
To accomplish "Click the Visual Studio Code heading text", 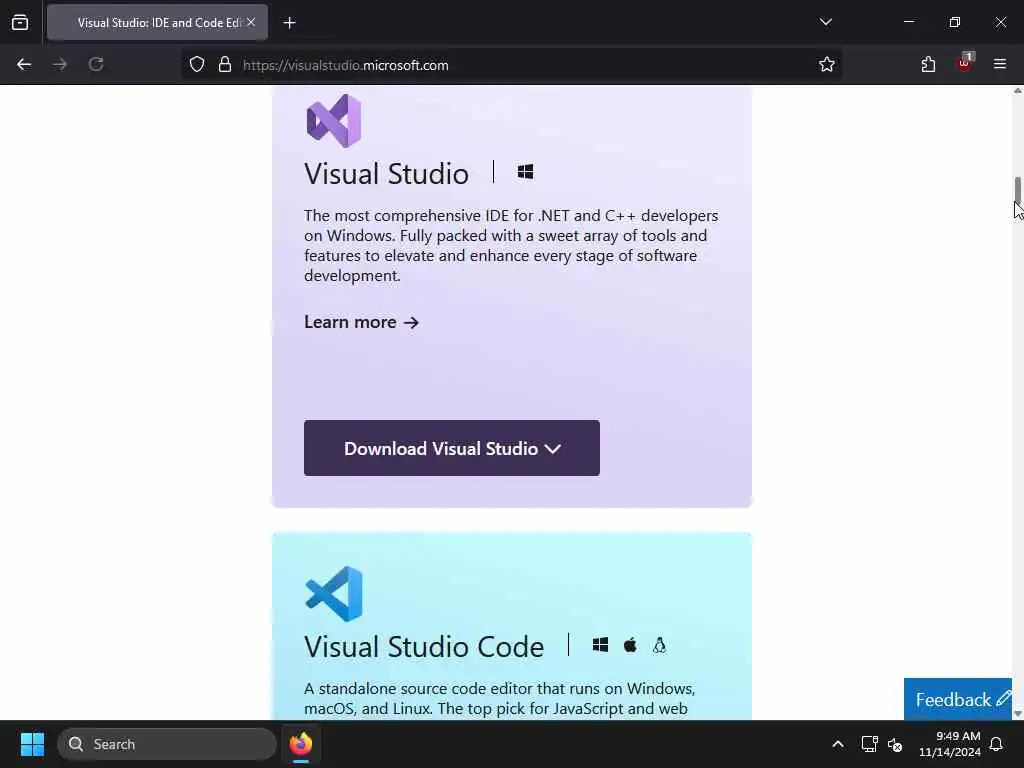I will point(424,647).
